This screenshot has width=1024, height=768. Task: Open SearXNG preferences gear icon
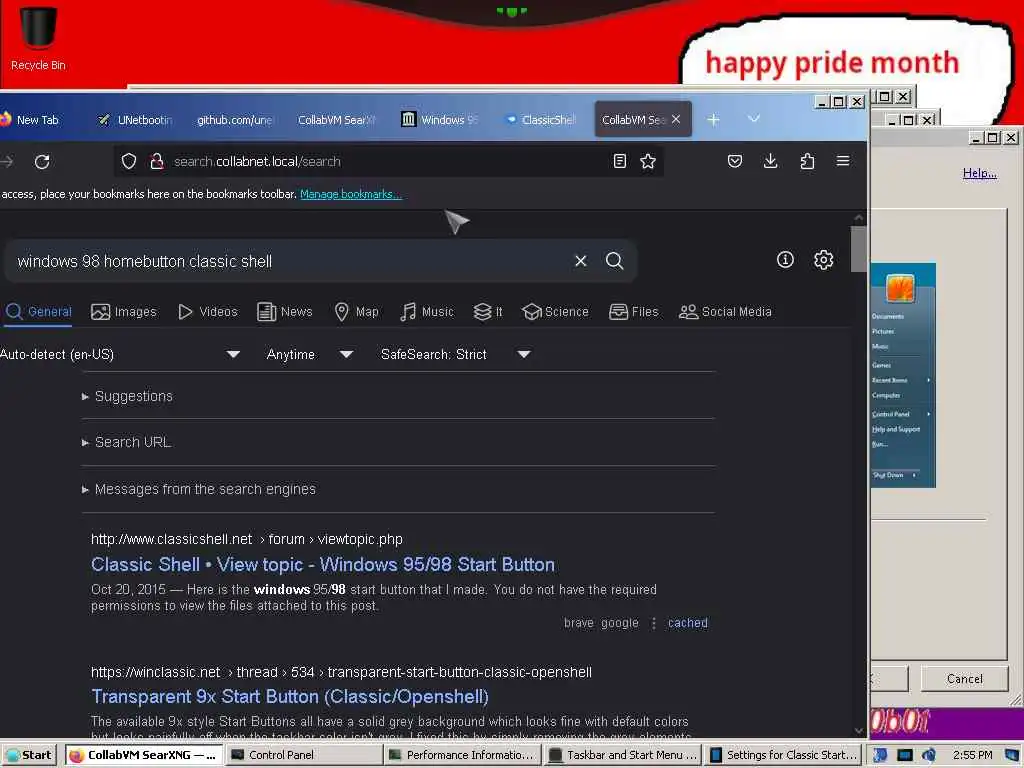pyautogui.click(x=824, y=260)
